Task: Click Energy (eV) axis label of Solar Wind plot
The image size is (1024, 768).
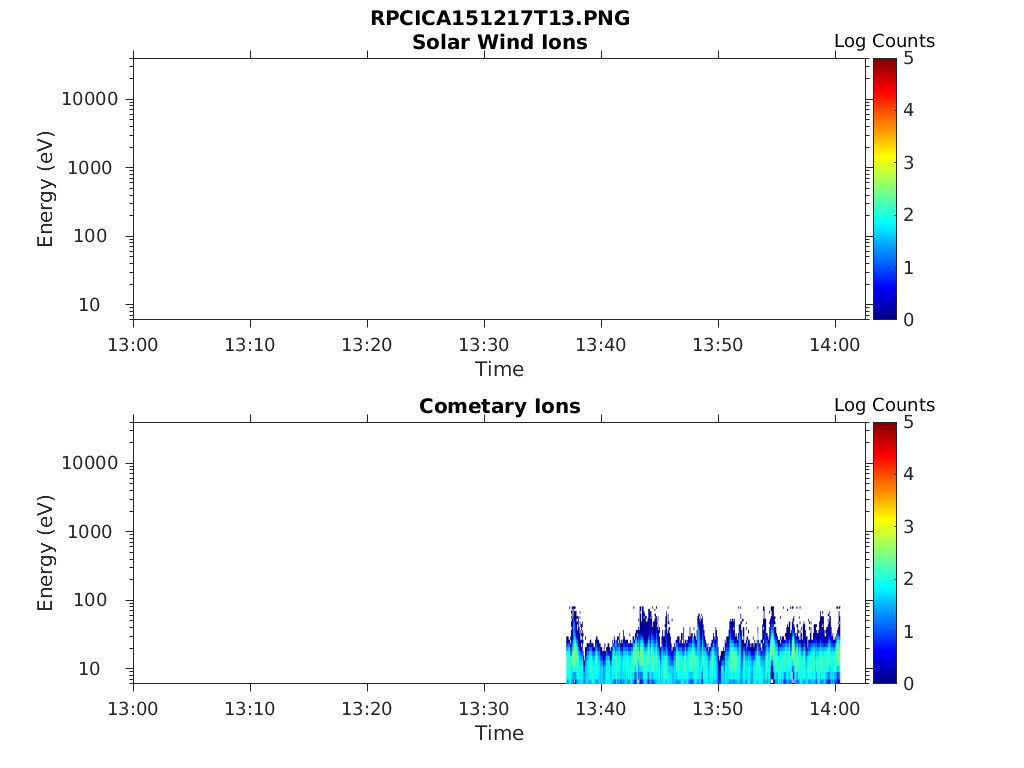Action: point(45,189)
